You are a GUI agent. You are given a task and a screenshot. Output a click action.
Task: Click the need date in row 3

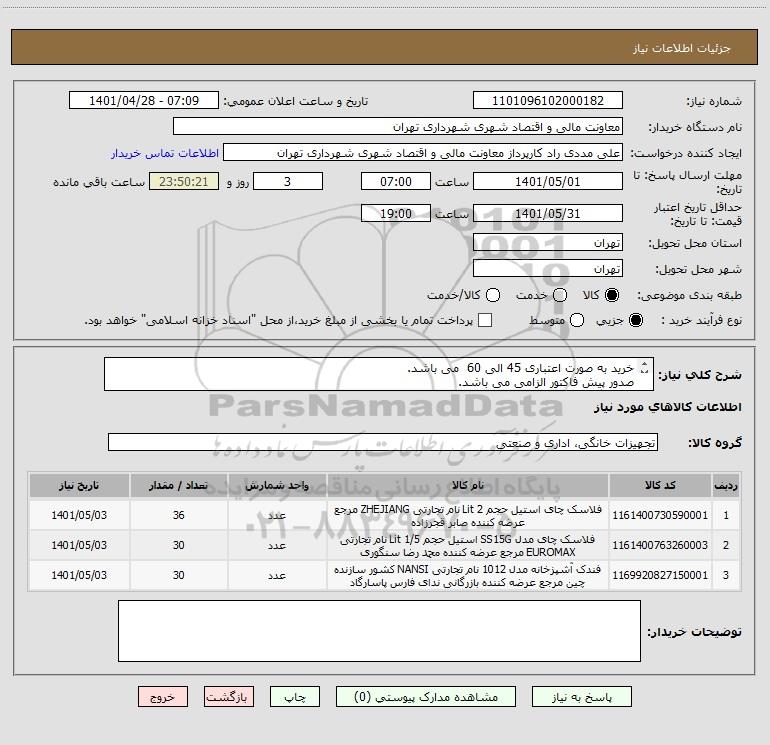click(x=79, y=575)
